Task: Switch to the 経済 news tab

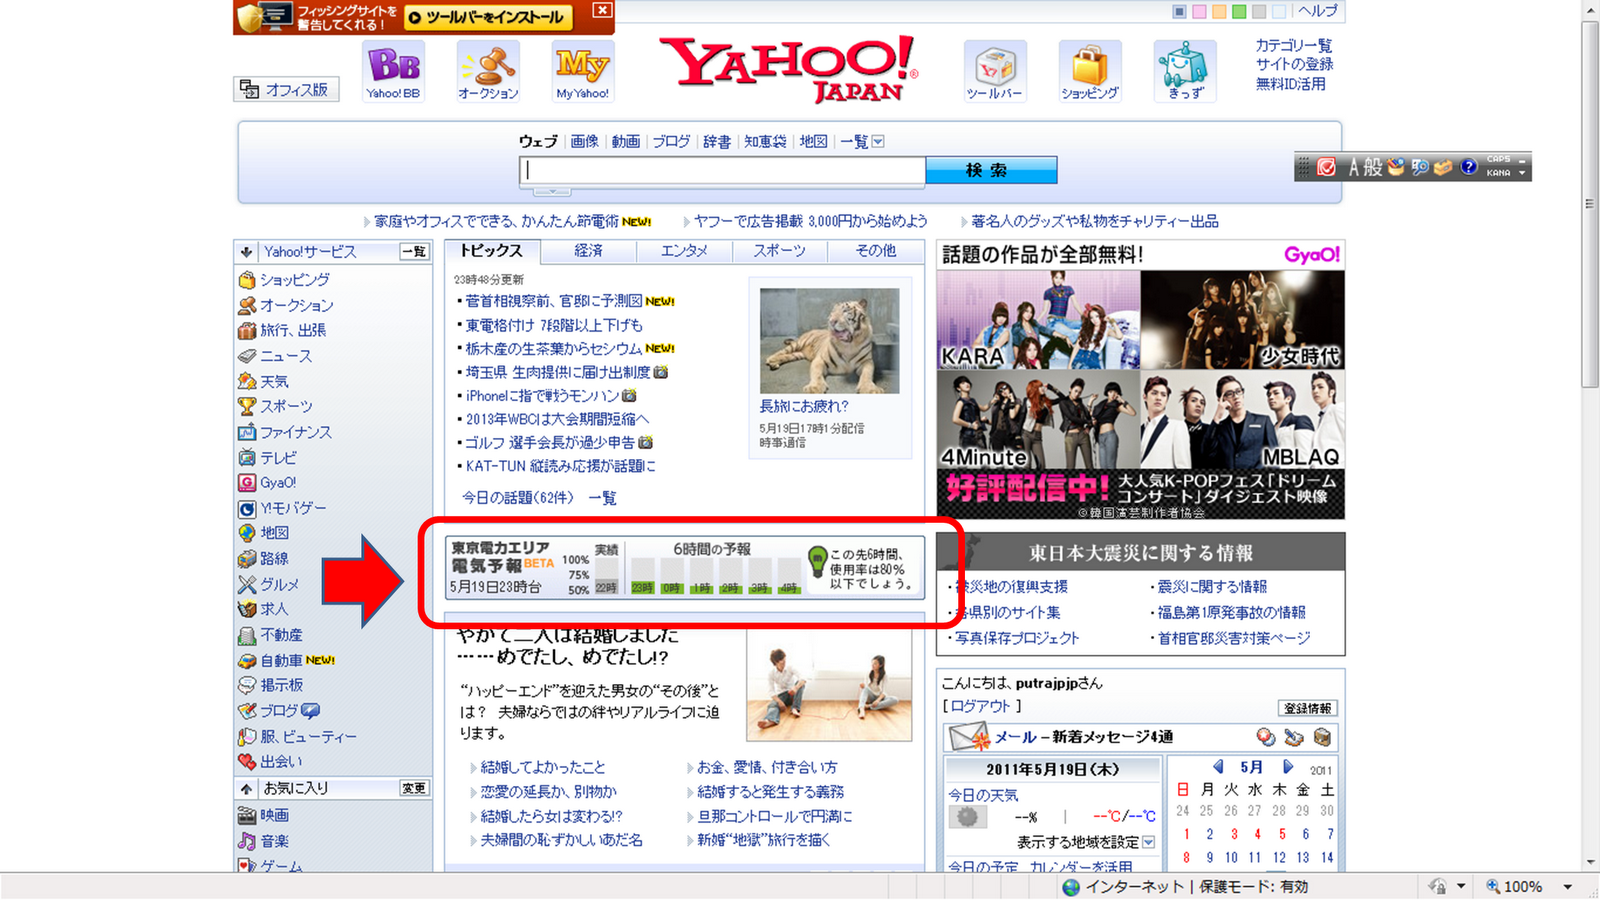Action: coord(588,251)
